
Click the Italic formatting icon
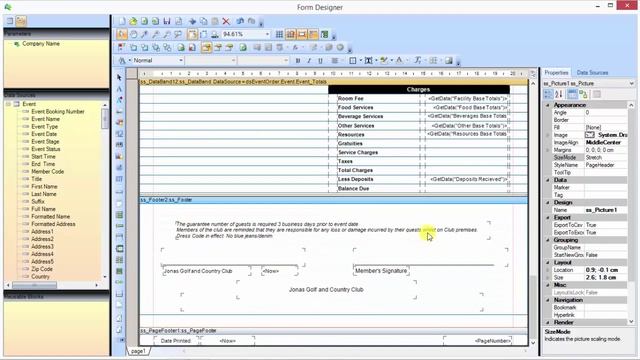(309, 60)
